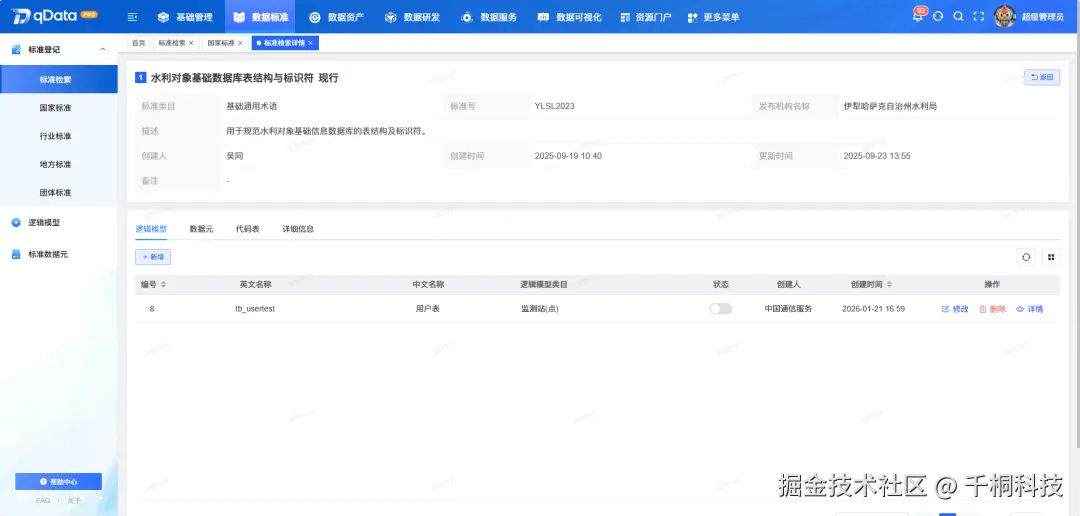Open 资源门户 top menu
The width and height of the screenshot is (1080, 516).
[645, 17]
